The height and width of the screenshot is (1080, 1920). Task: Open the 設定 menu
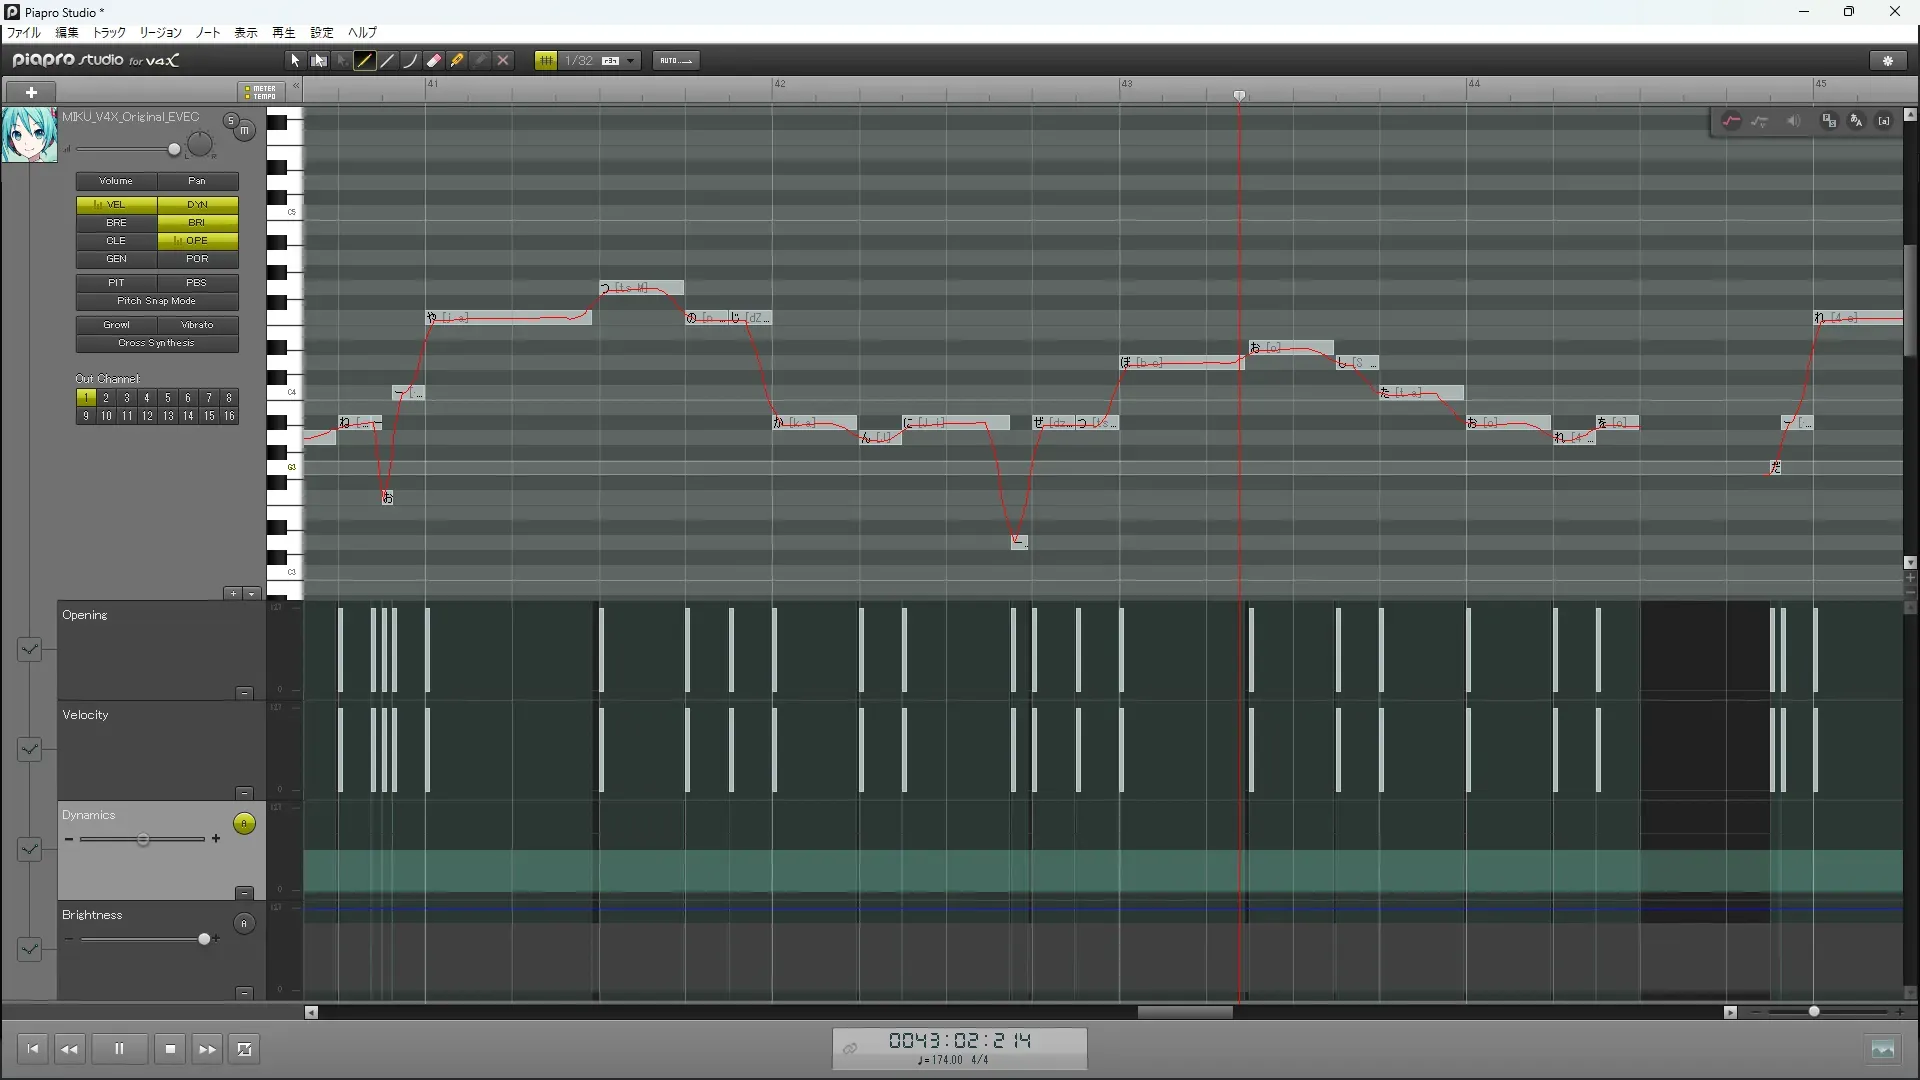[x=321, y=33]
